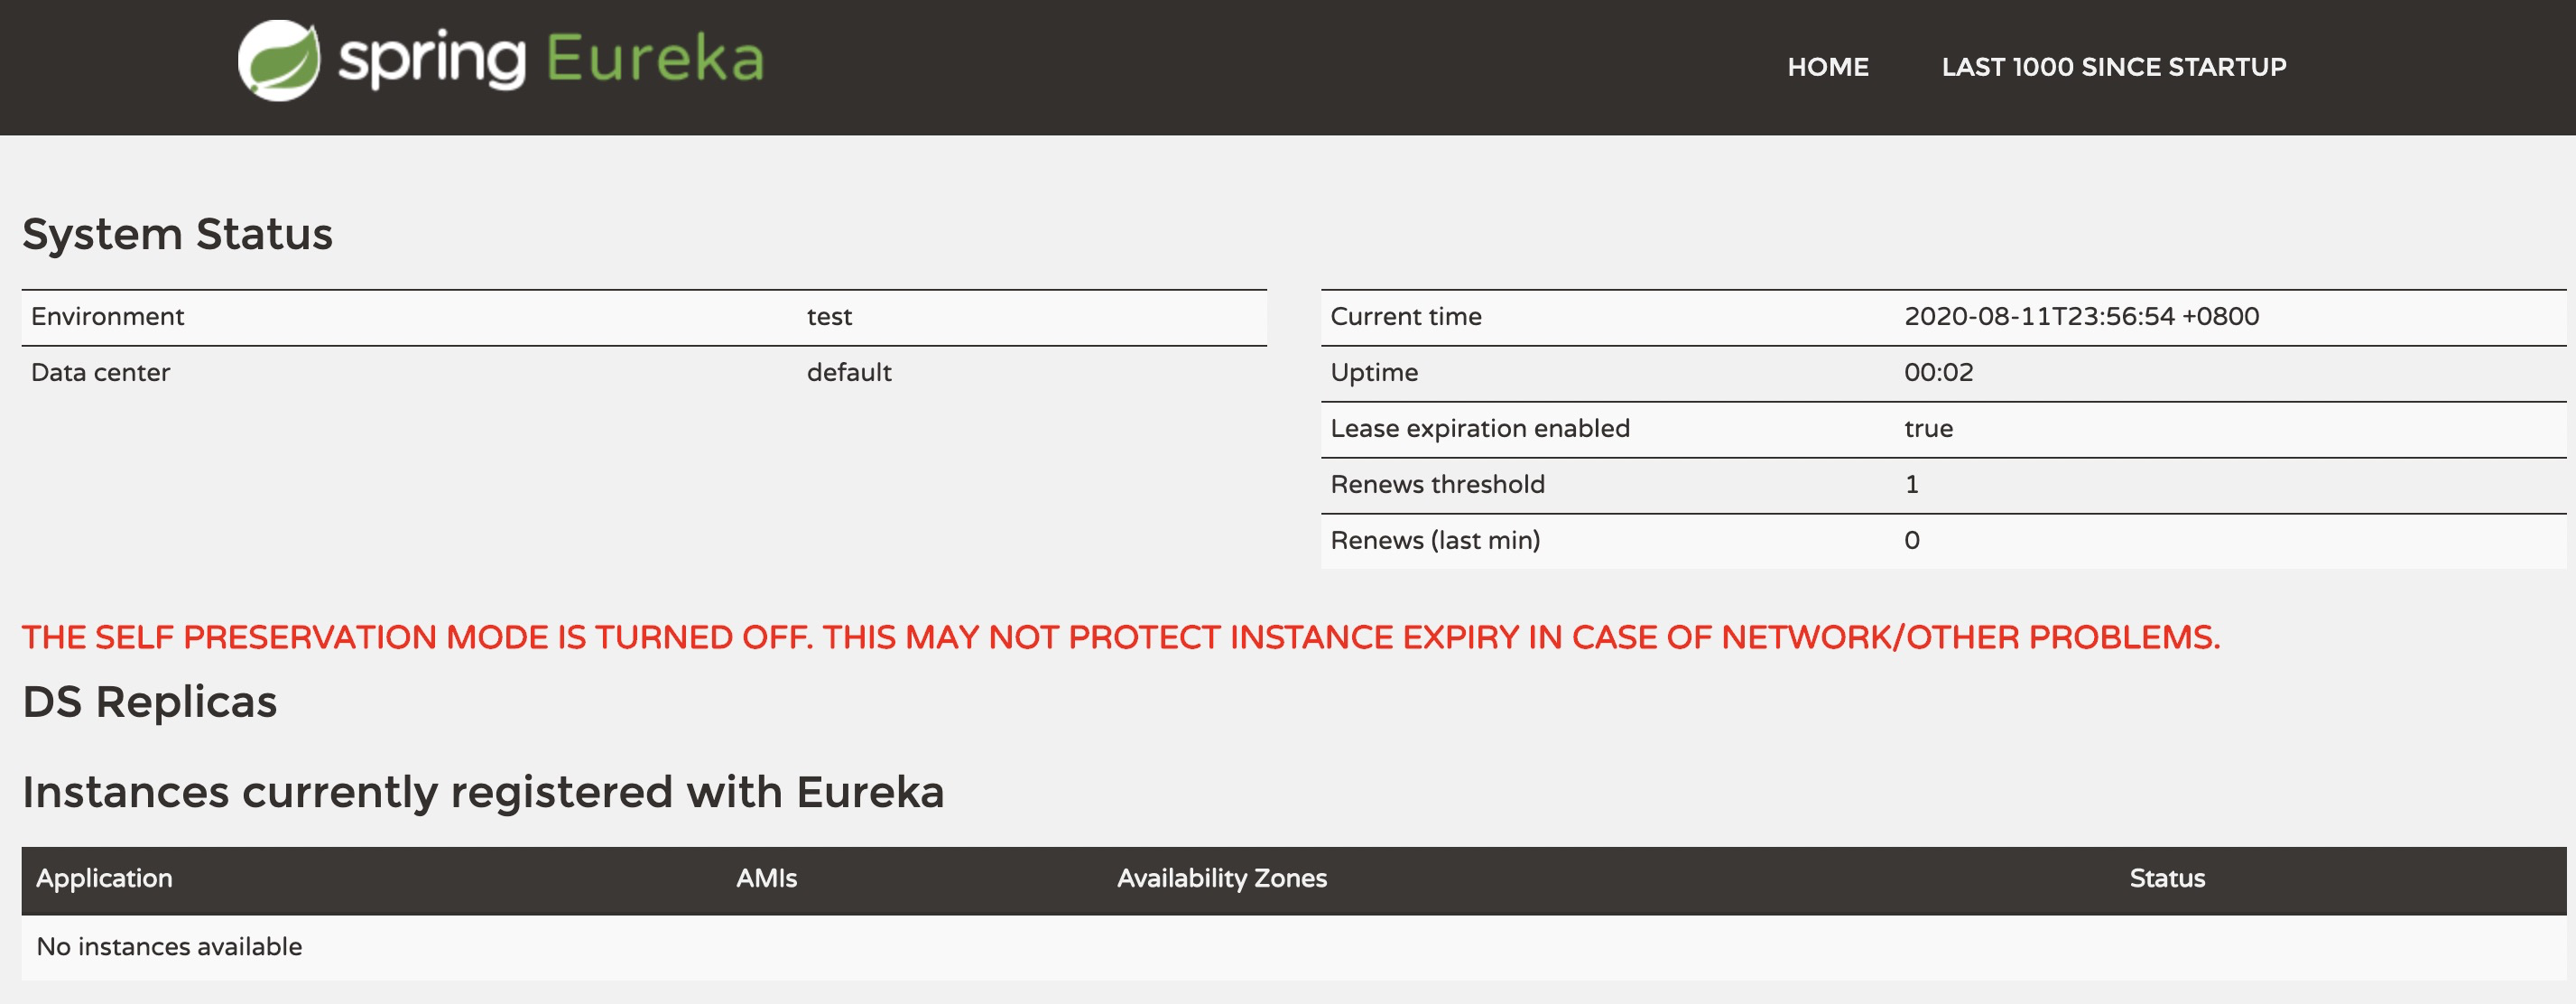Click Lease expiration enabled 'true' value
Screen dimensions: 2576x1004
[x=1927, y=429]
